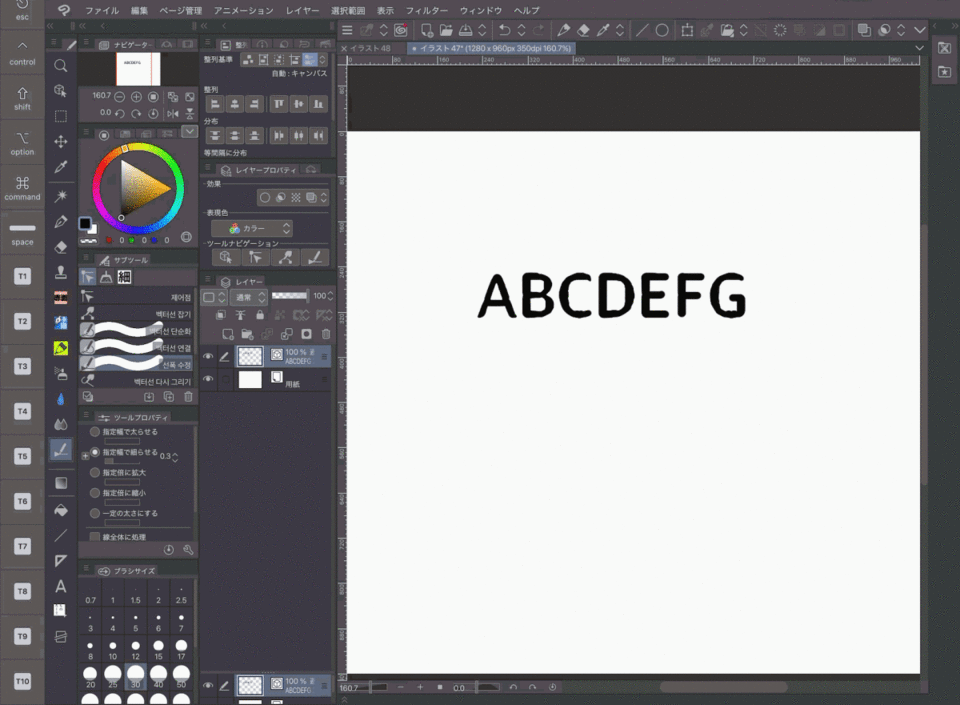Delete layer with trash icon in Layer panel

click(x=326, y=334)
